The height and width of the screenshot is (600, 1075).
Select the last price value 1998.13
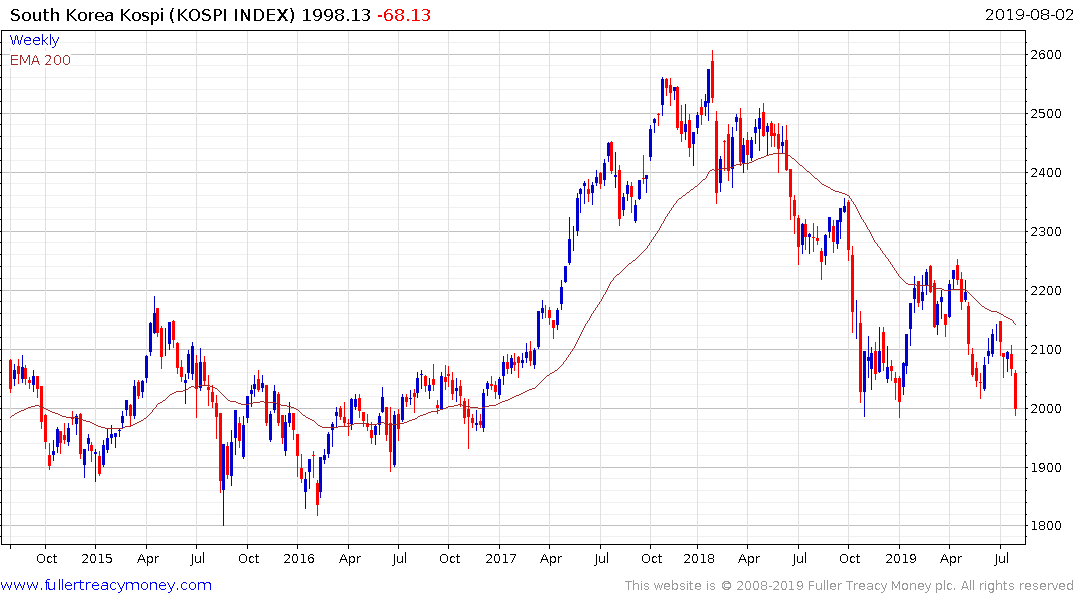click(336, 14)
